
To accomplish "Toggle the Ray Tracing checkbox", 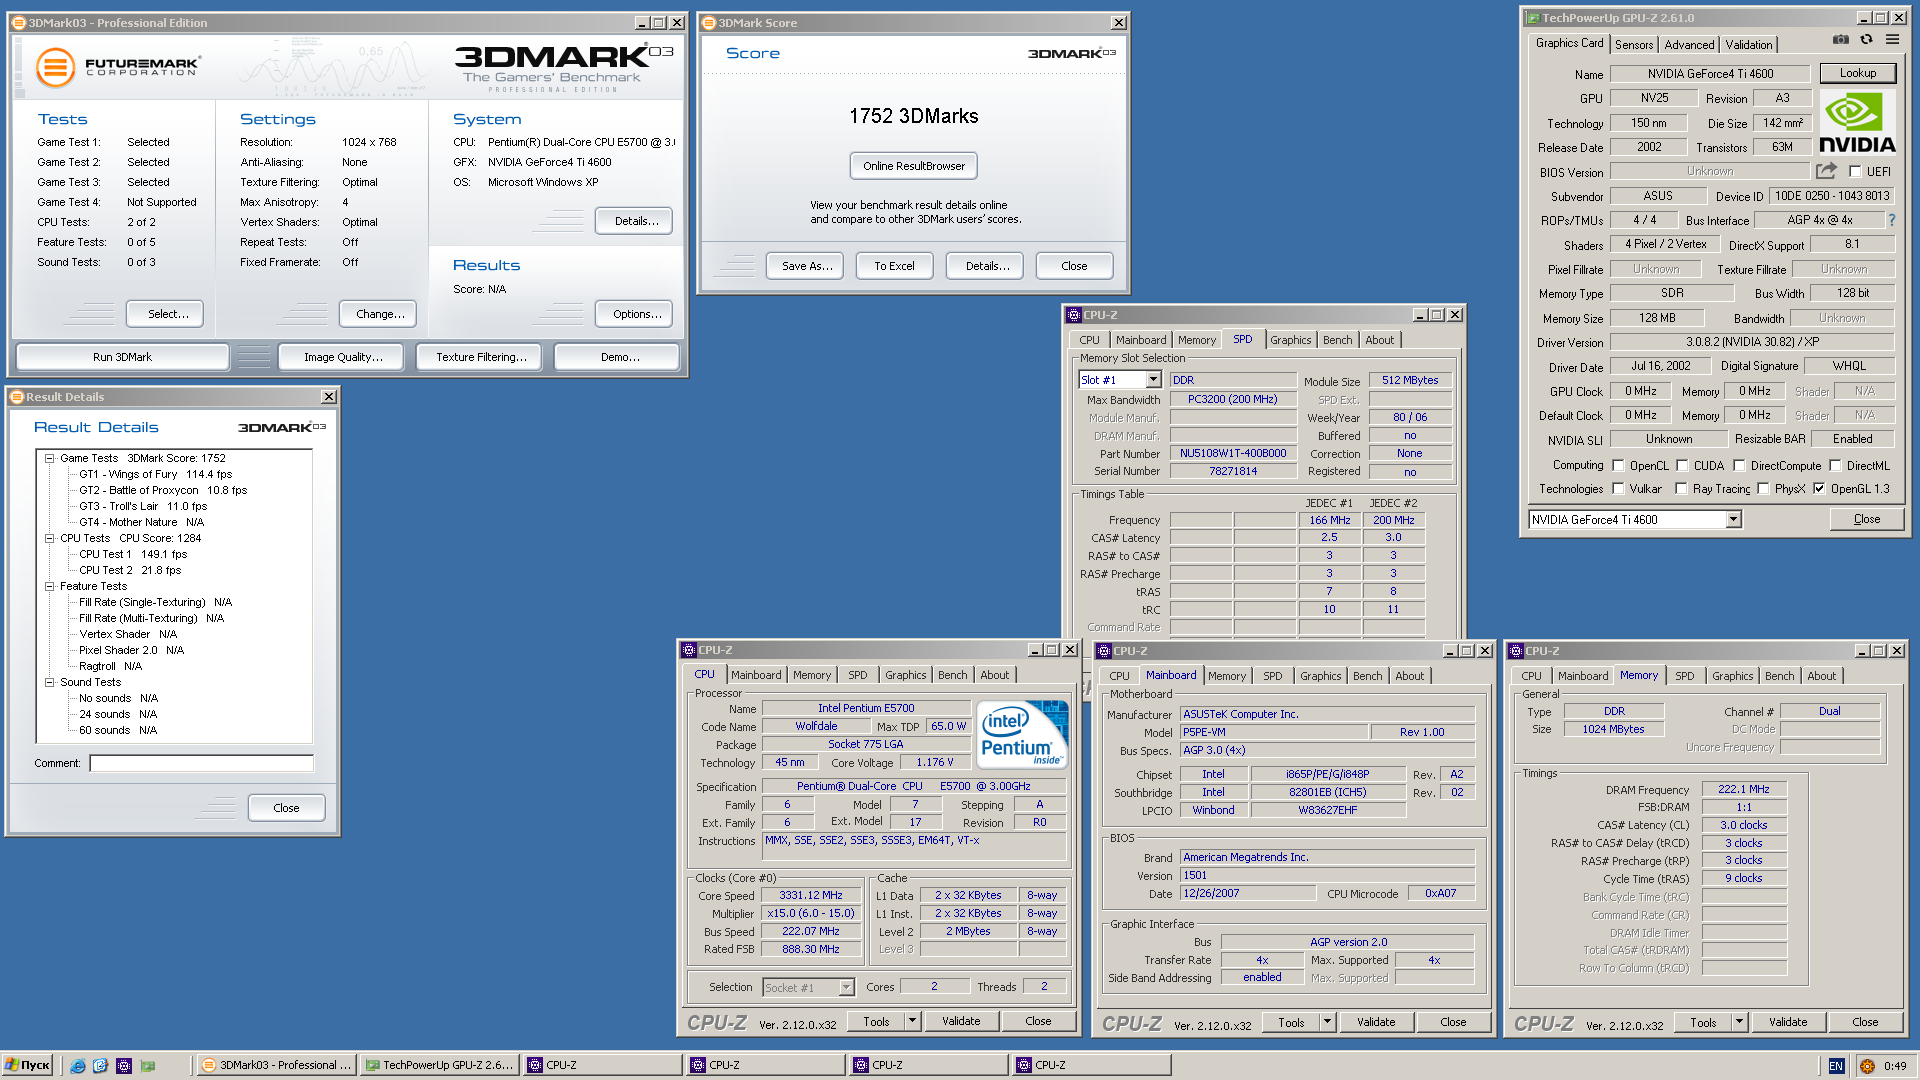I will point(1682,489).
